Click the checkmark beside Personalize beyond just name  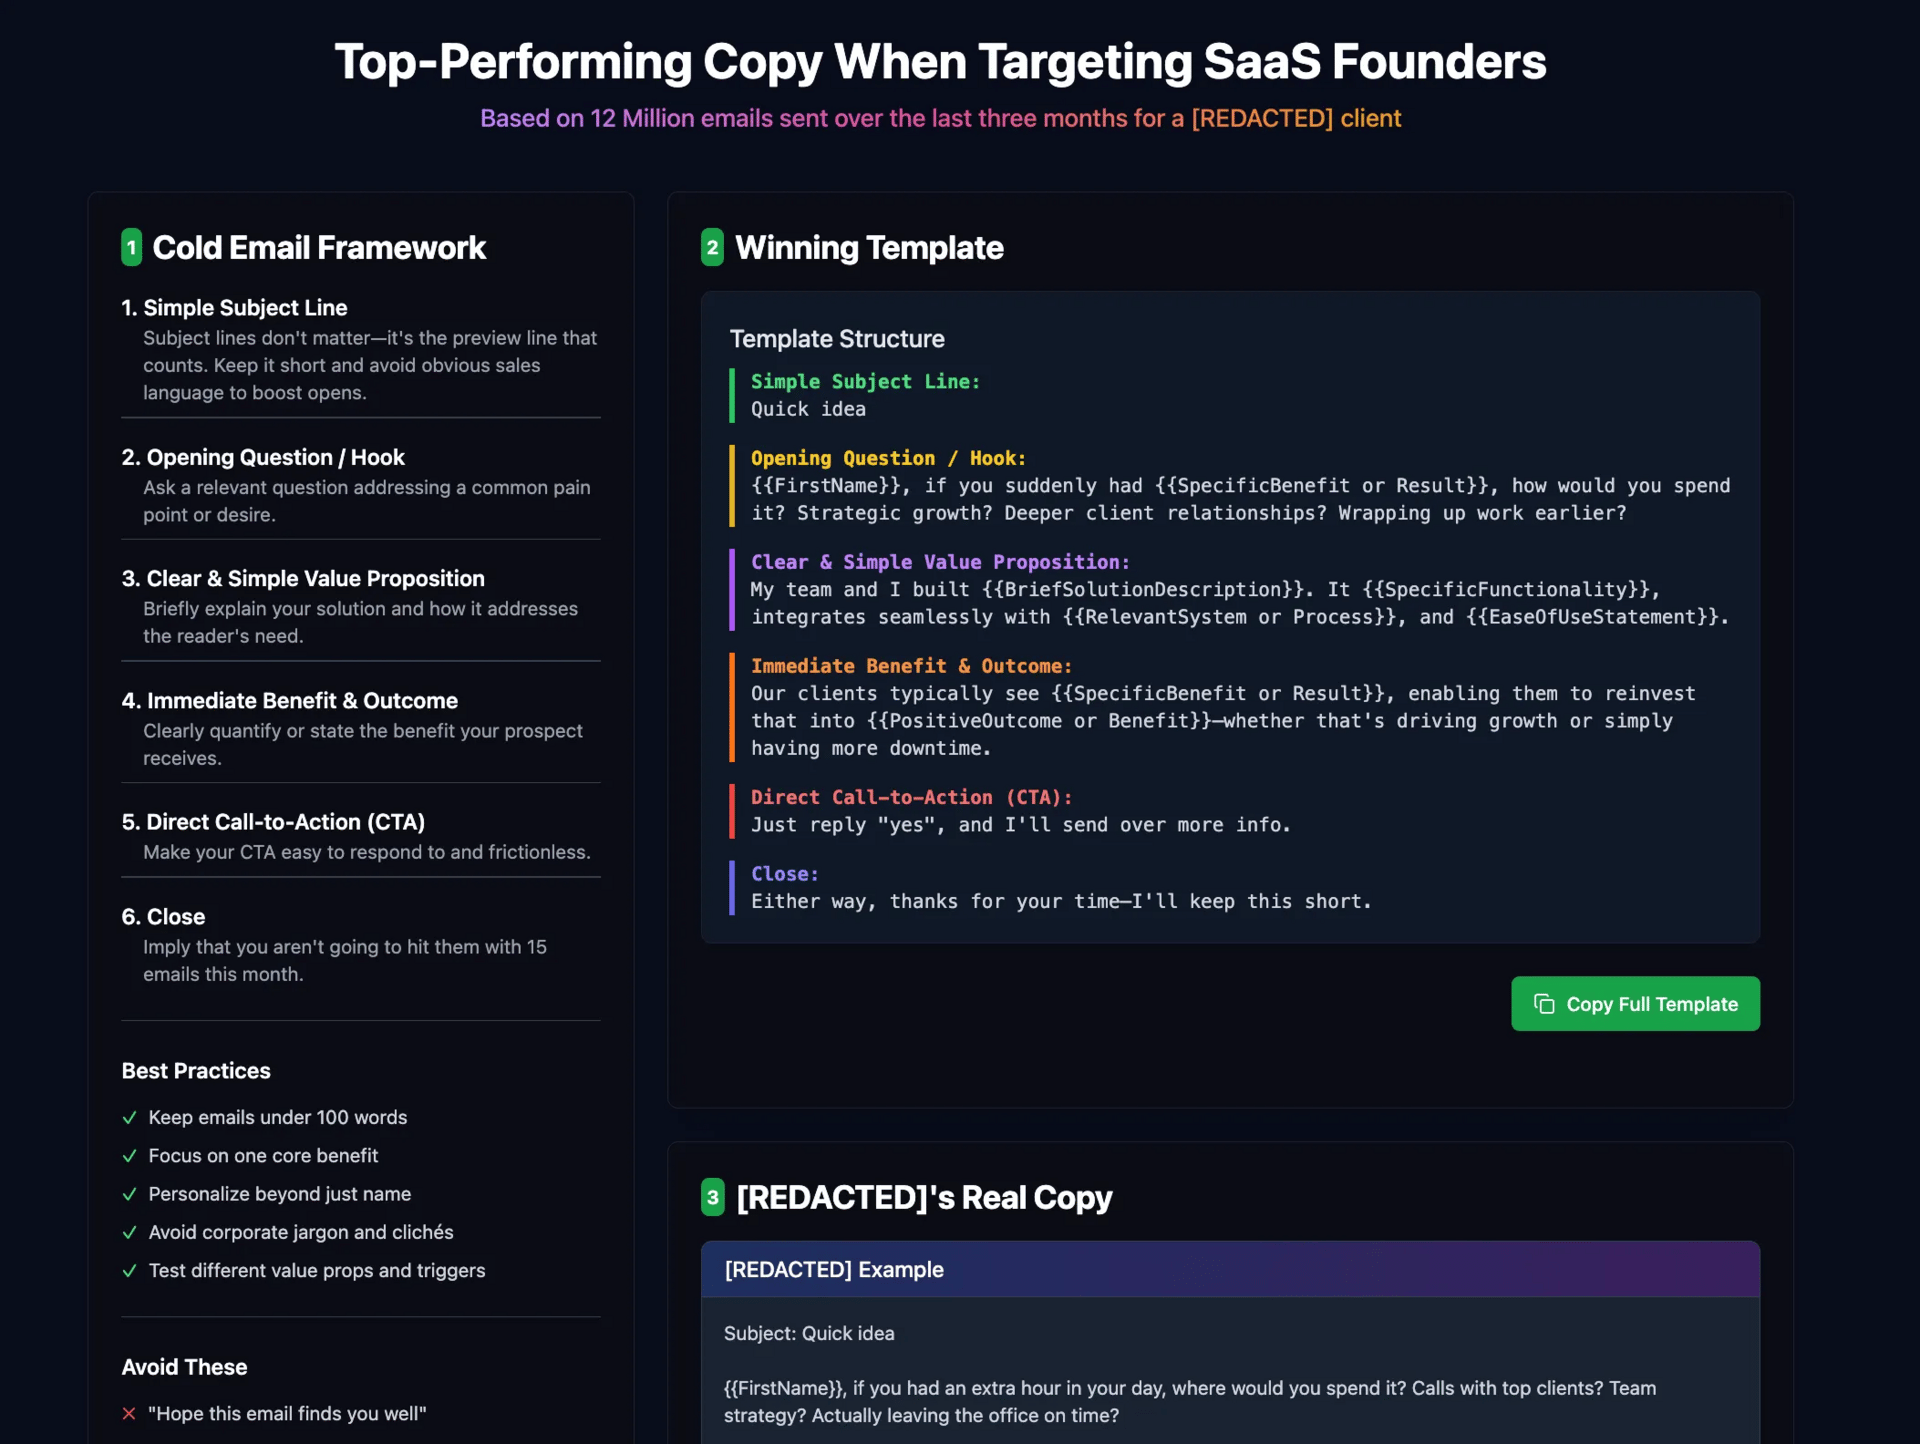tap(129, 1194)
